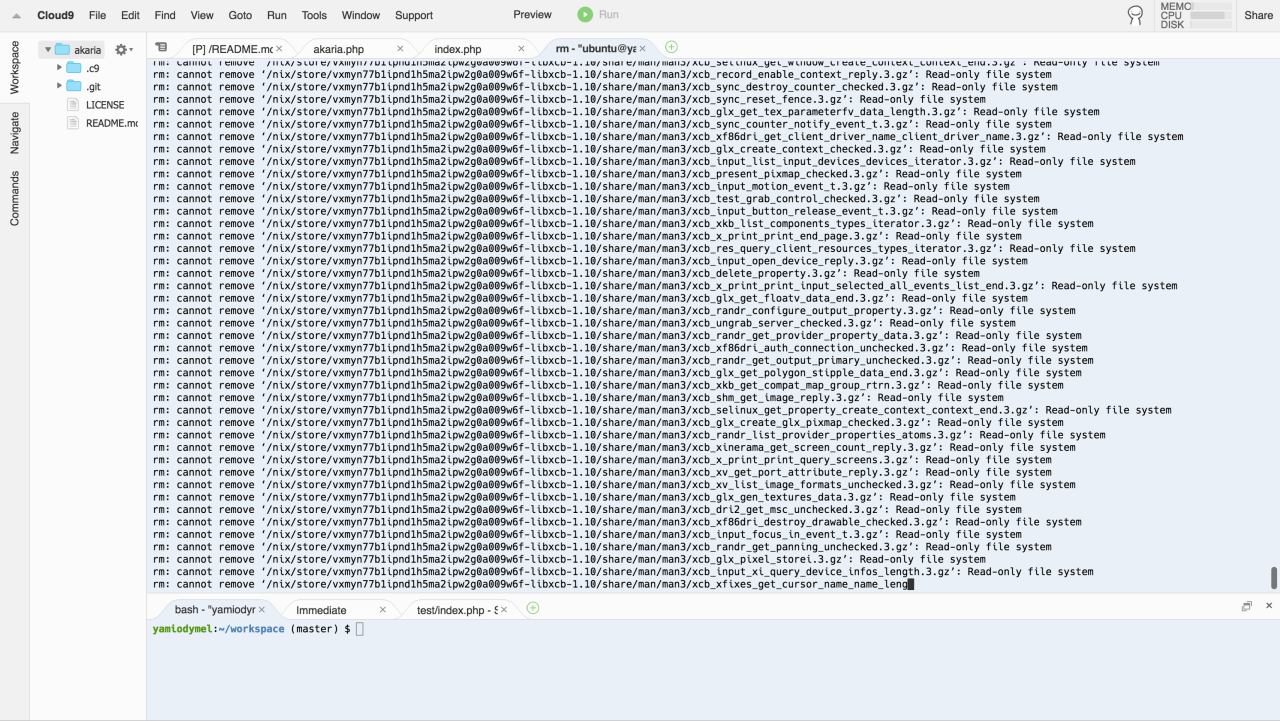Switch to the index.php tab
1280x721 pixels.
click(x=457, y=49)
